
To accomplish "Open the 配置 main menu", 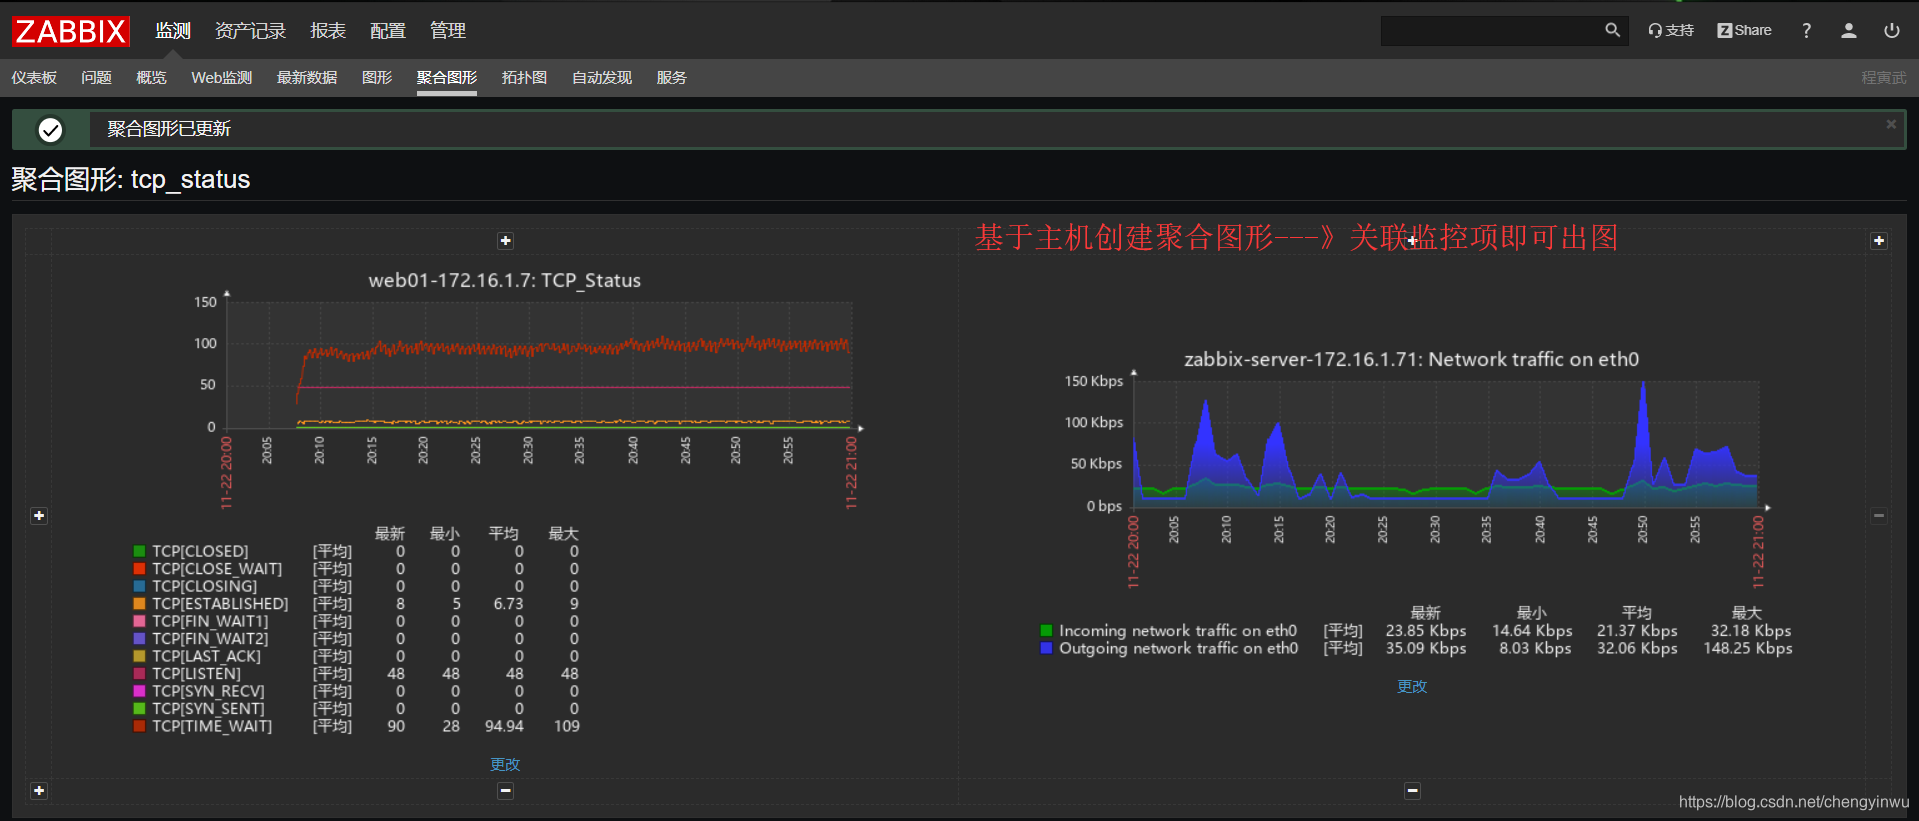I will click(x=388, y=31).
